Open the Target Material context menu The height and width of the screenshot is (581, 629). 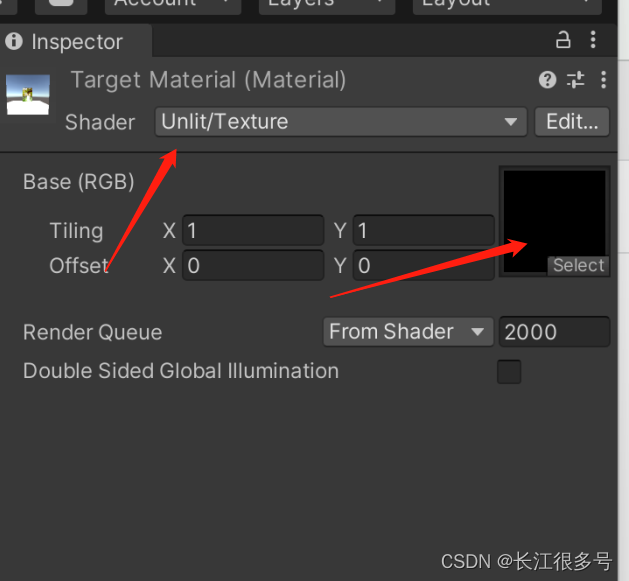pos(603,80)
